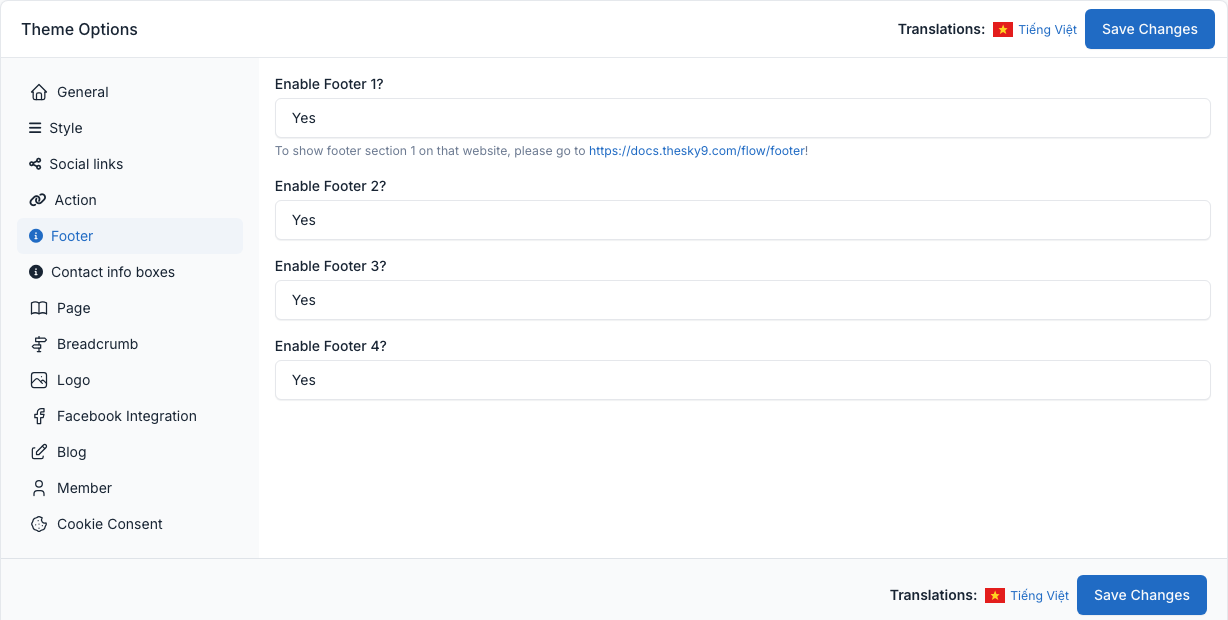The height and width of the screenshot is (620, 1228).
Task: Open the docs.thesky9.com footer documentation link
Action: pyautogui.click(x=698, y=151)
